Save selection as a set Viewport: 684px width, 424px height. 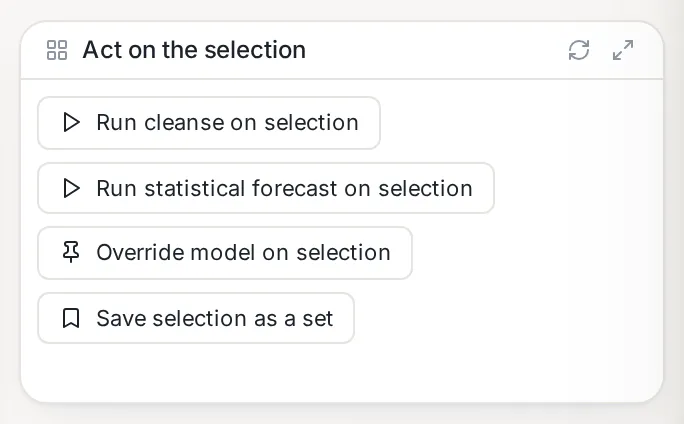tap(196, 318)
